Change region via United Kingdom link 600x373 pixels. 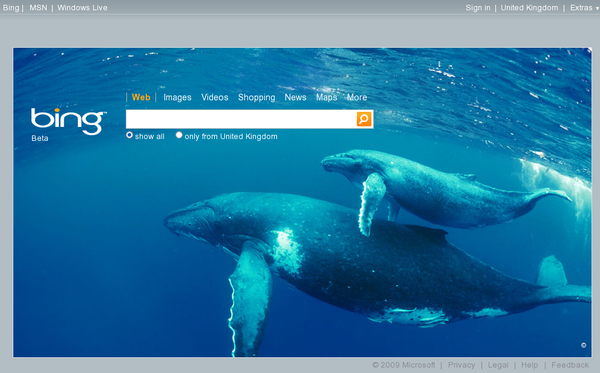pyautogui.click(x=529, y=8)
